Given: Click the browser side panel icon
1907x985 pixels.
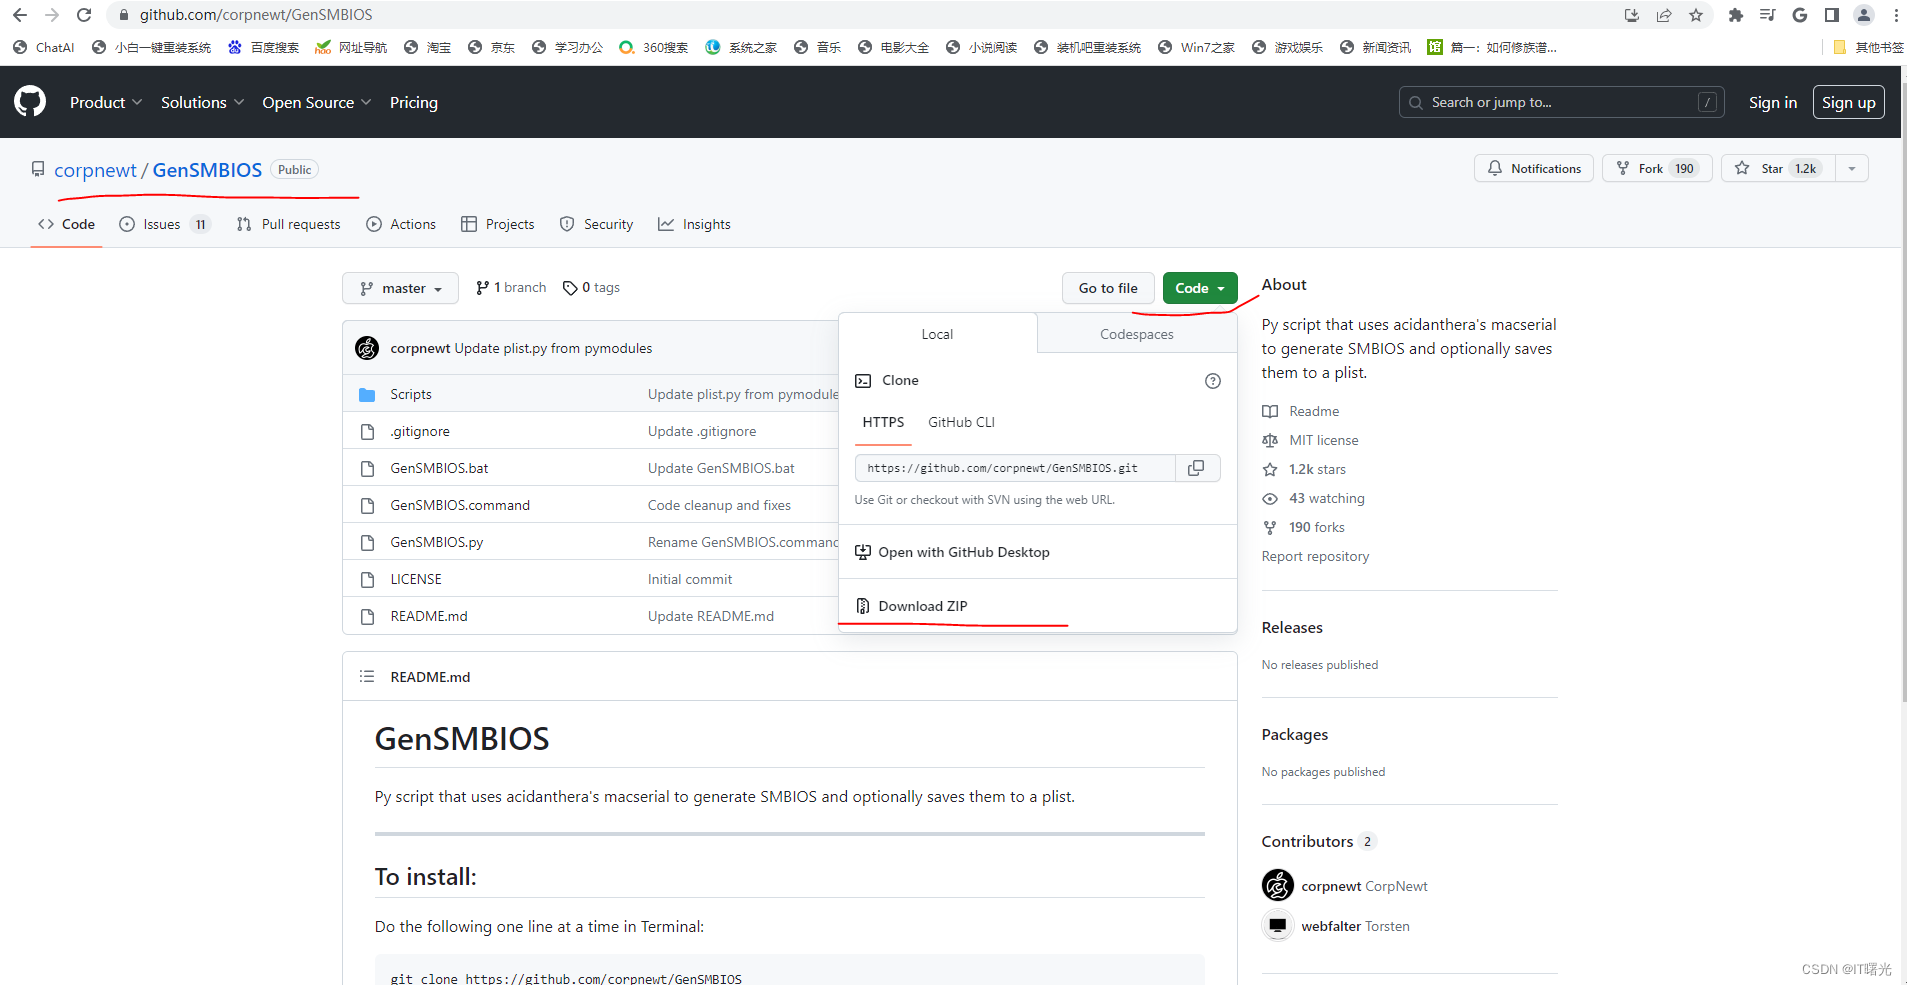Looking at the screenshot, I should pyautogui.click(x=1832, y=15).
